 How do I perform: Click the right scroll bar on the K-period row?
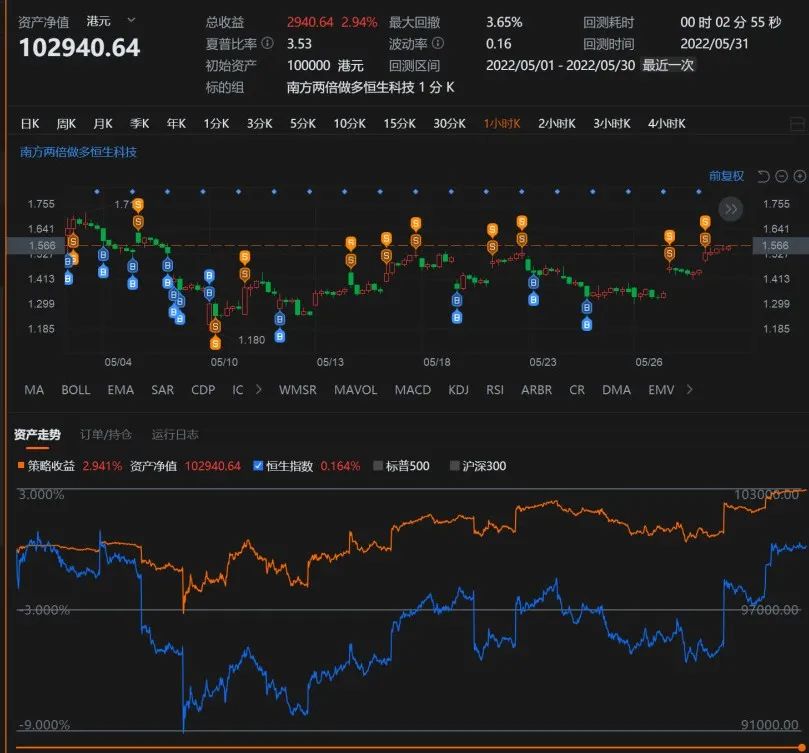coord(798,123)
